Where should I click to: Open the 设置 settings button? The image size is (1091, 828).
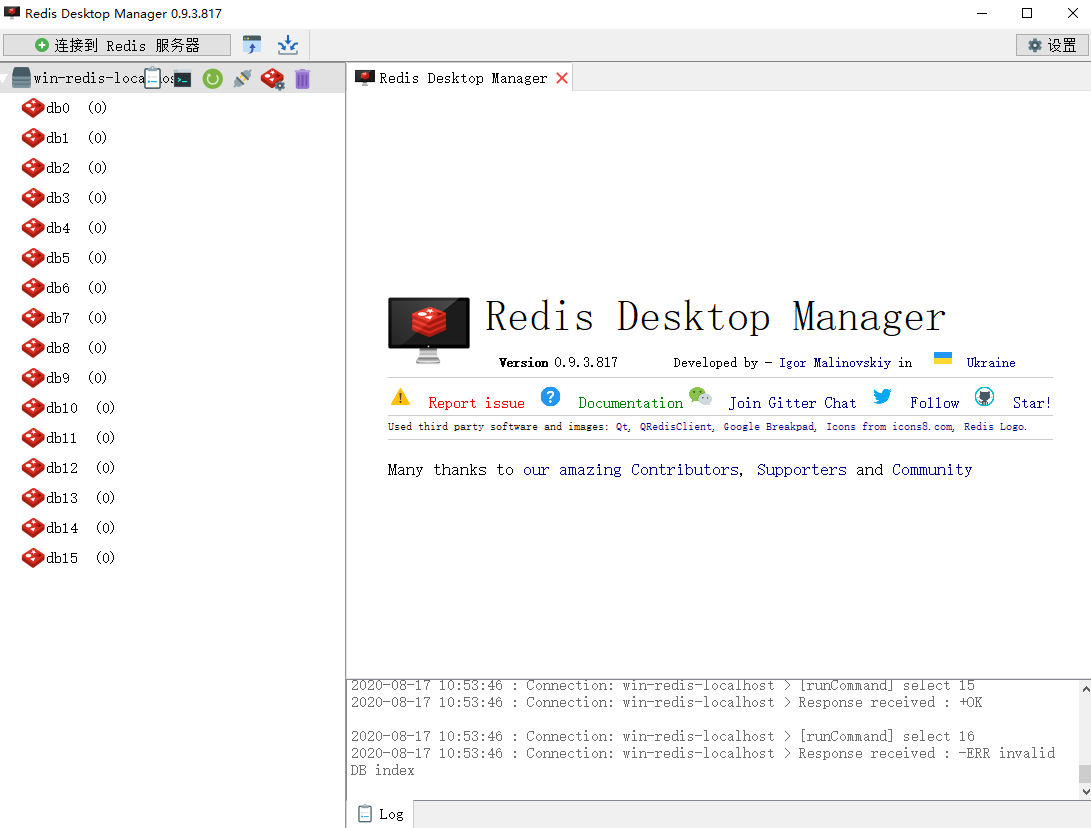coord(1052,45)
